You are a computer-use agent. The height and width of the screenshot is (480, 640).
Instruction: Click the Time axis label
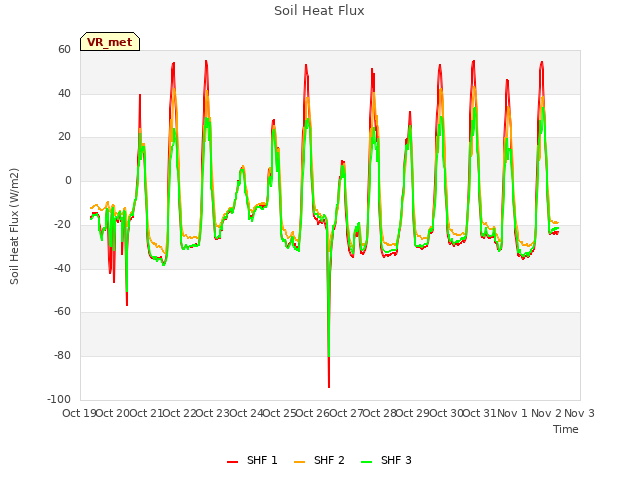coord(566,429)
